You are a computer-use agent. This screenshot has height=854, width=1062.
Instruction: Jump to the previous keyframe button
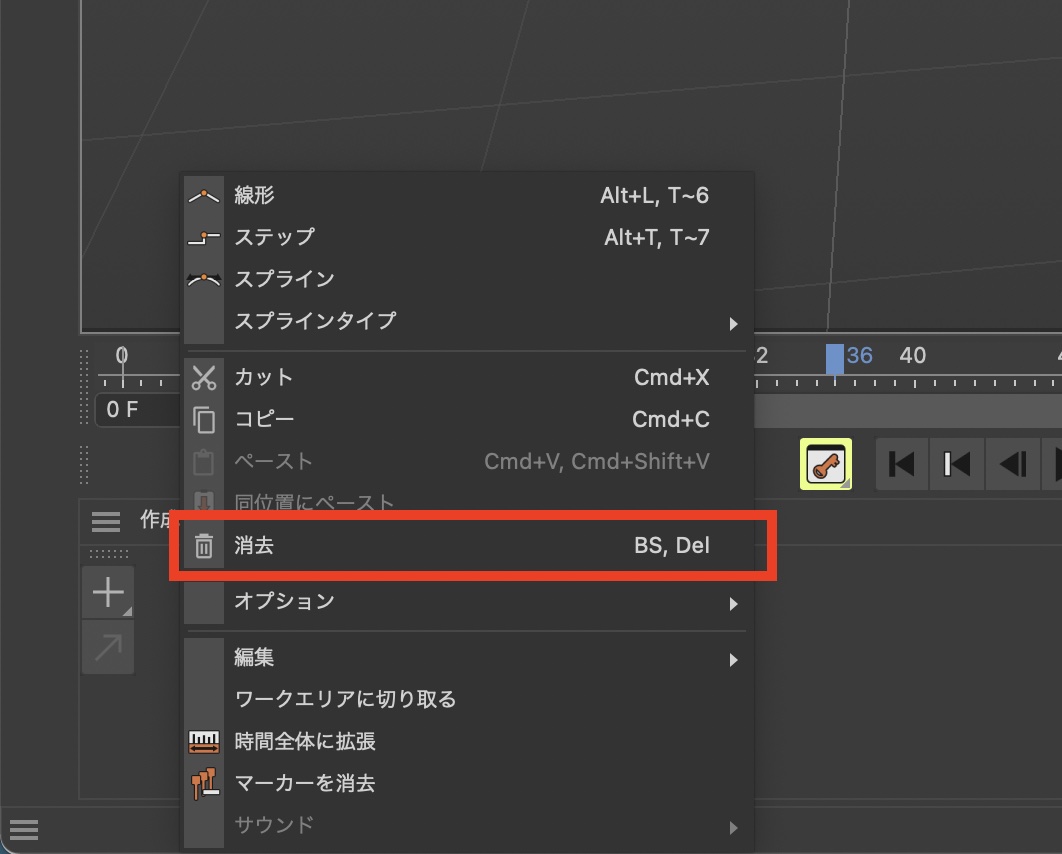pyautogui.click(x=957, y=464)
